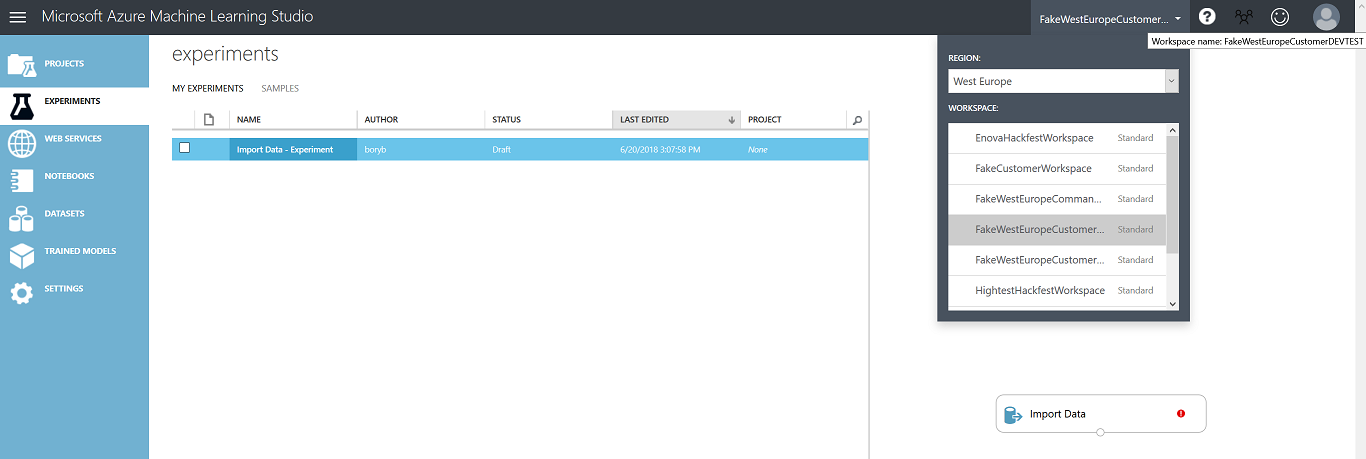This screenshot has height=459, width=1366.
Task: Send feedback with the smiley icon
Action: pyautogui.click(x=1280, y=17)
